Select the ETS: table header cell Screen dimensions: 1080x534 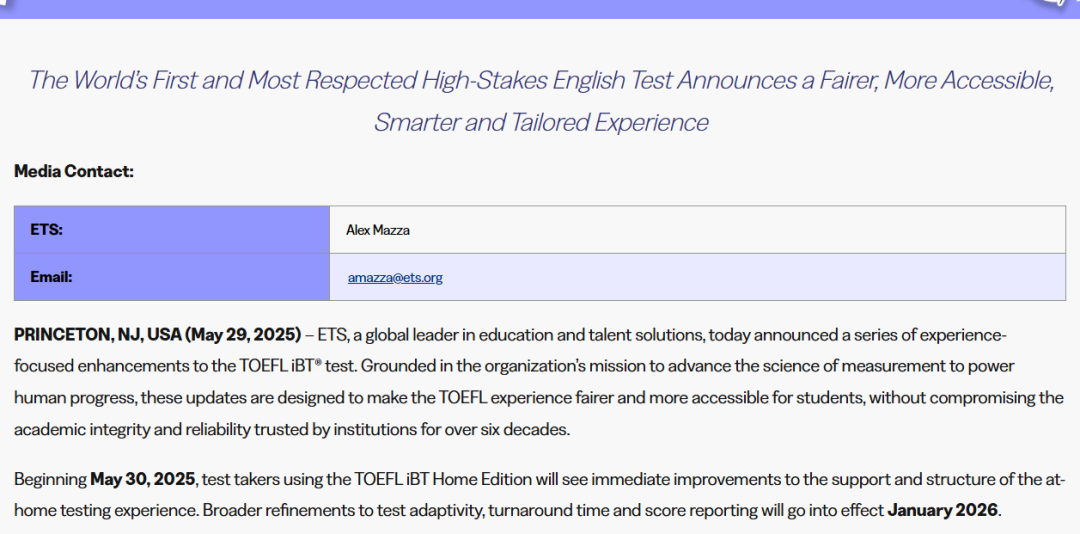(172, 230)
